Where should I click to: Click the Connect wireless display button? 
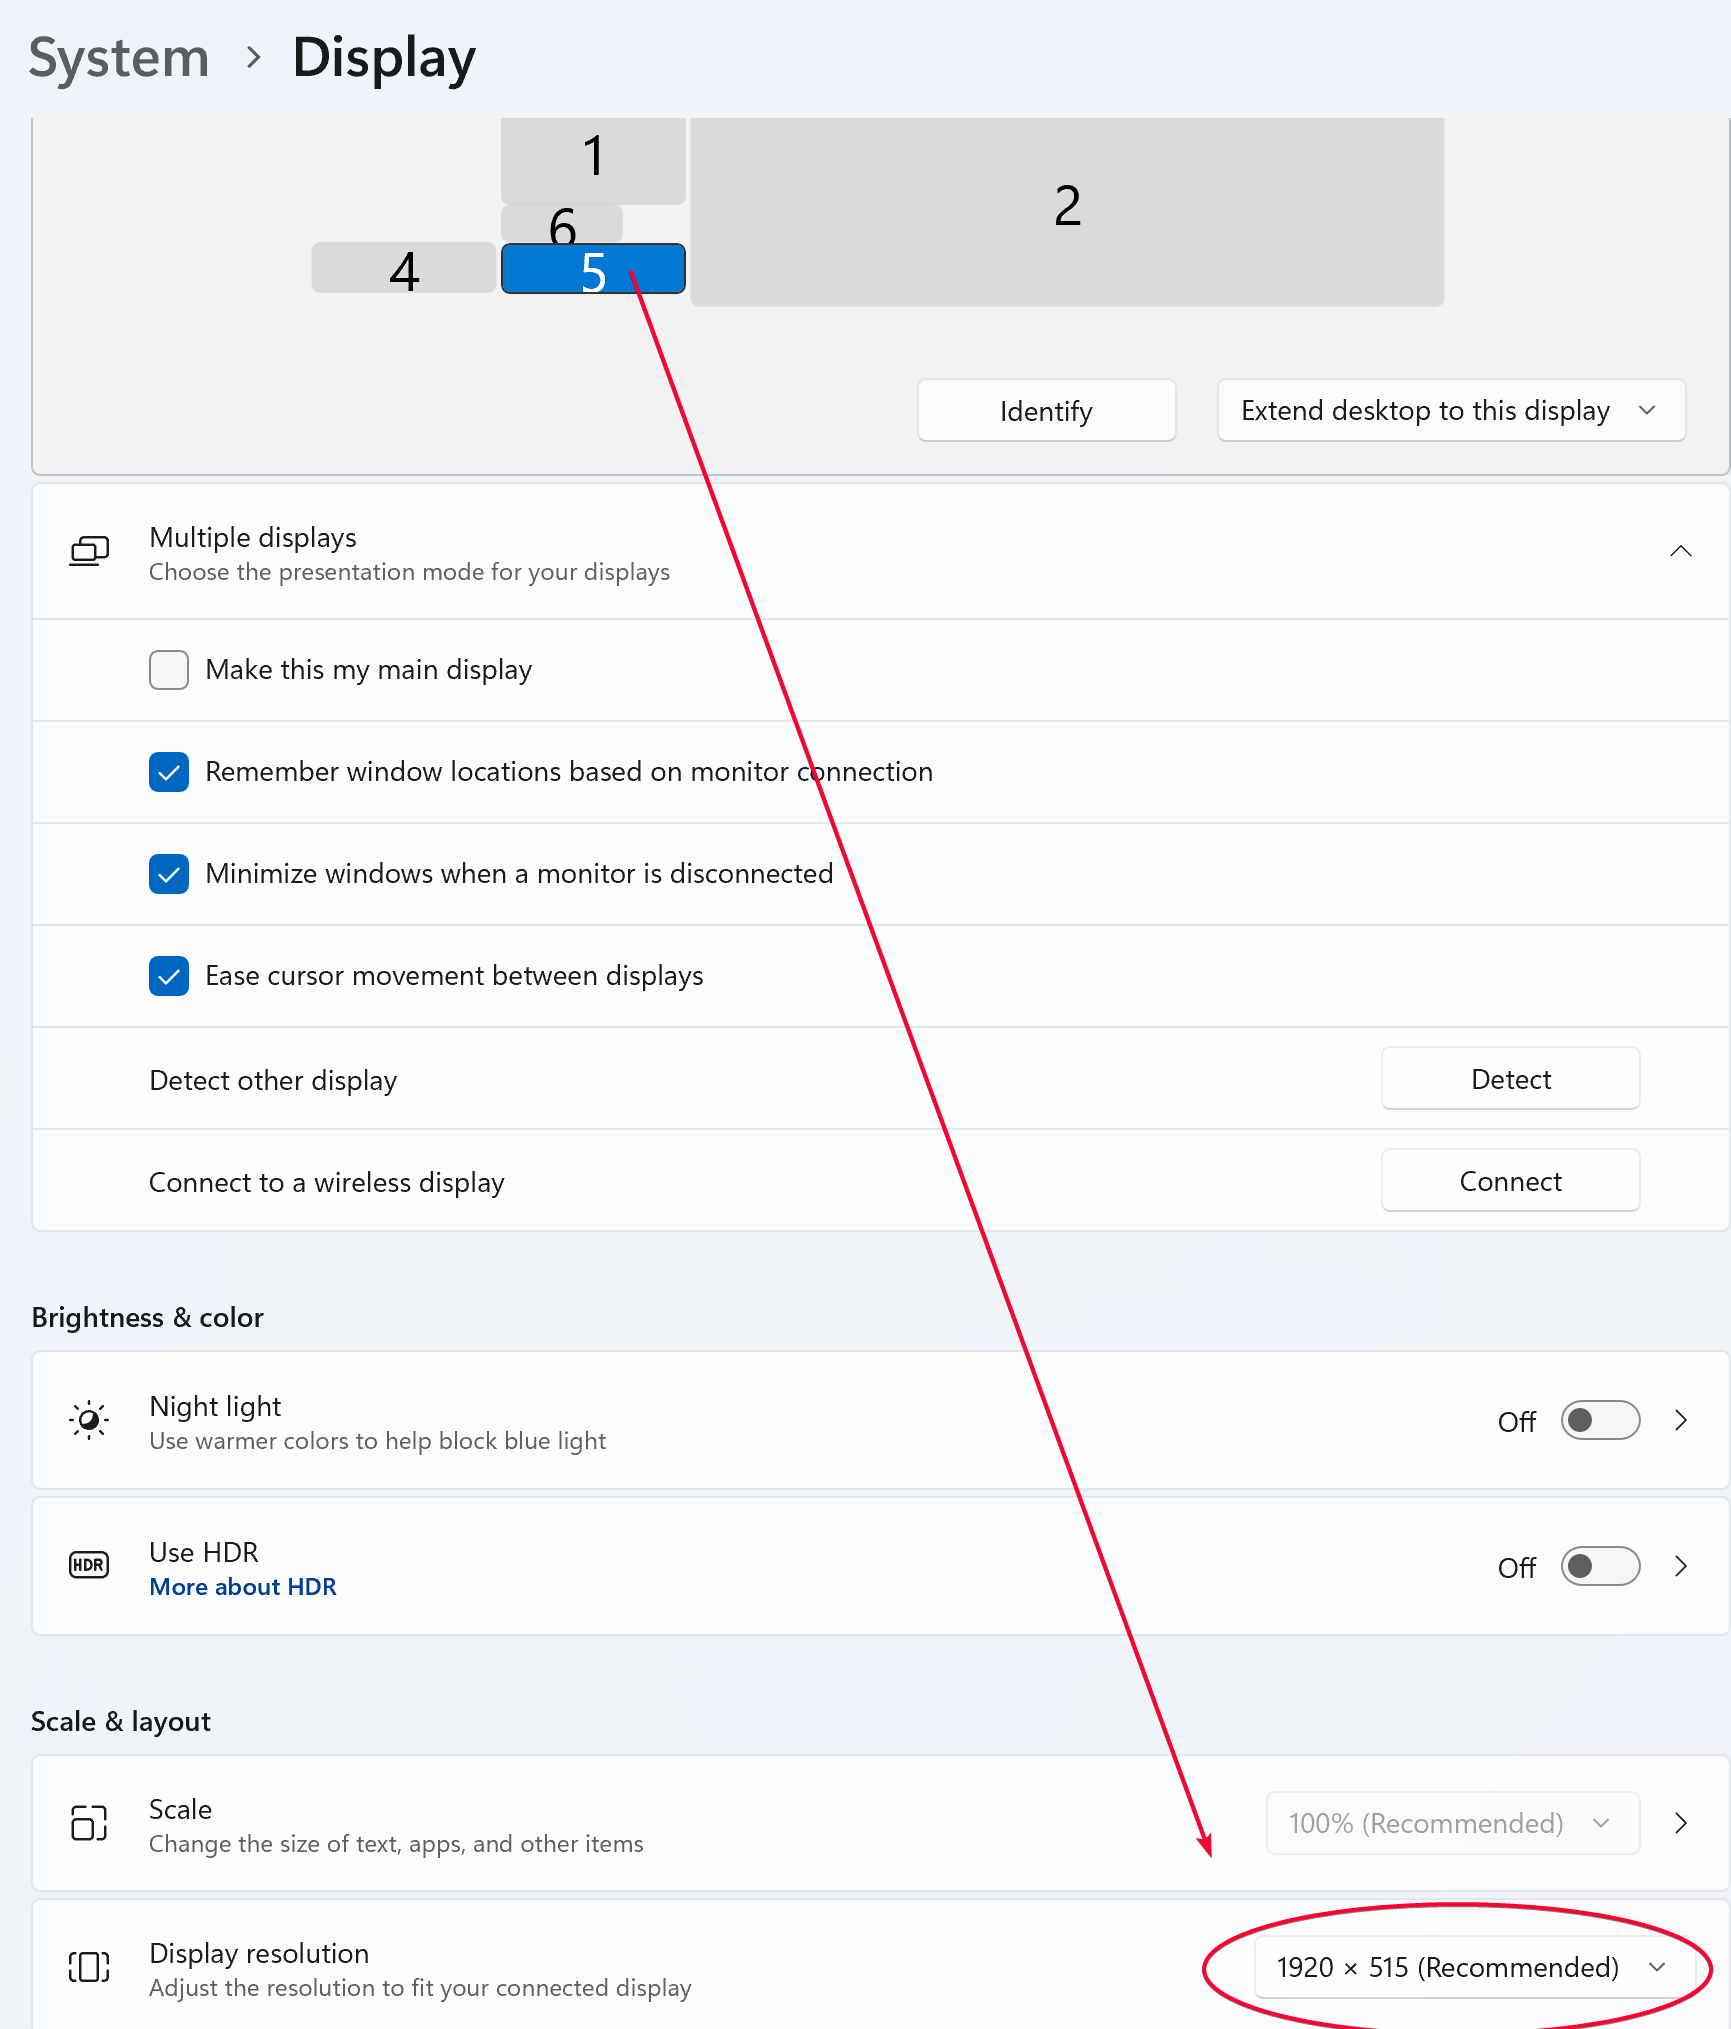point(1510,1181)
